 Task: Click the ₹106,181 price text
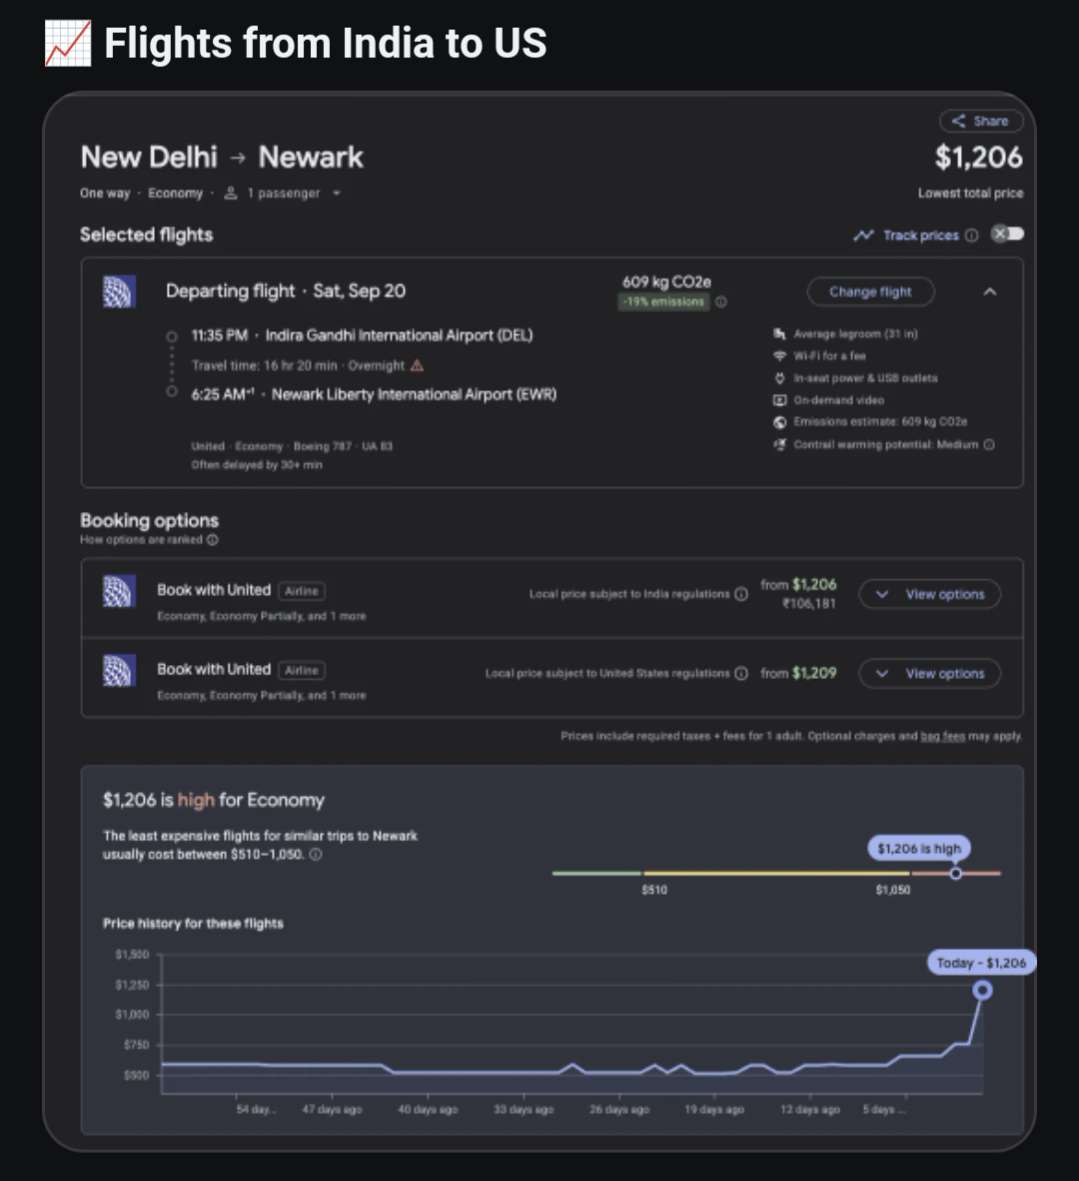[809, 604]
